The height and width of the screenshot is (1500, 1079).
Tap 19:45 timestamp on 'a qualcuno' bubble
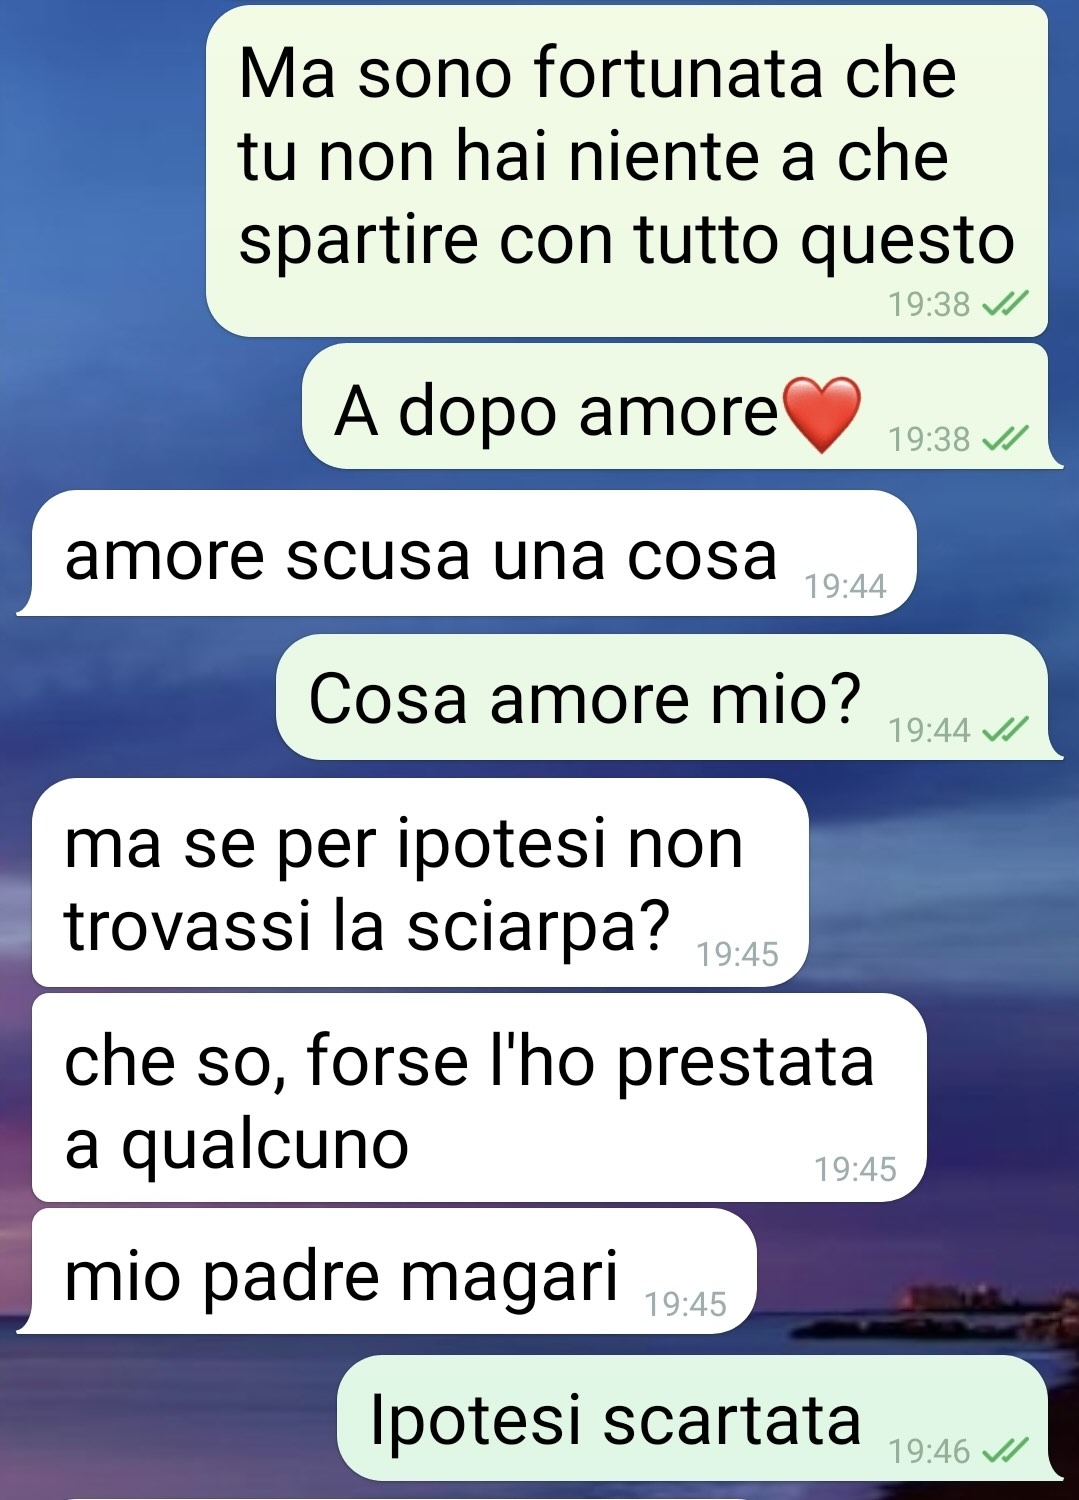(x=856, y=1169)
